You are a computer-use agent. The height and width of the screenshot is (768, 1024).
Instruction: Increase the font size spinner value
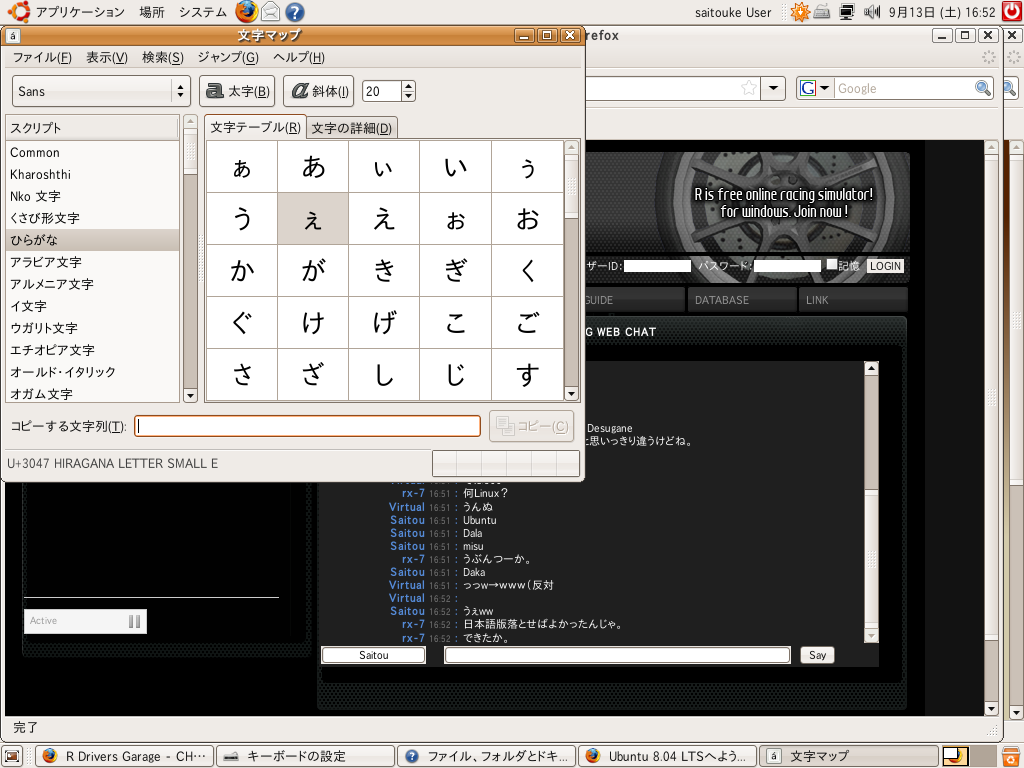408,86
